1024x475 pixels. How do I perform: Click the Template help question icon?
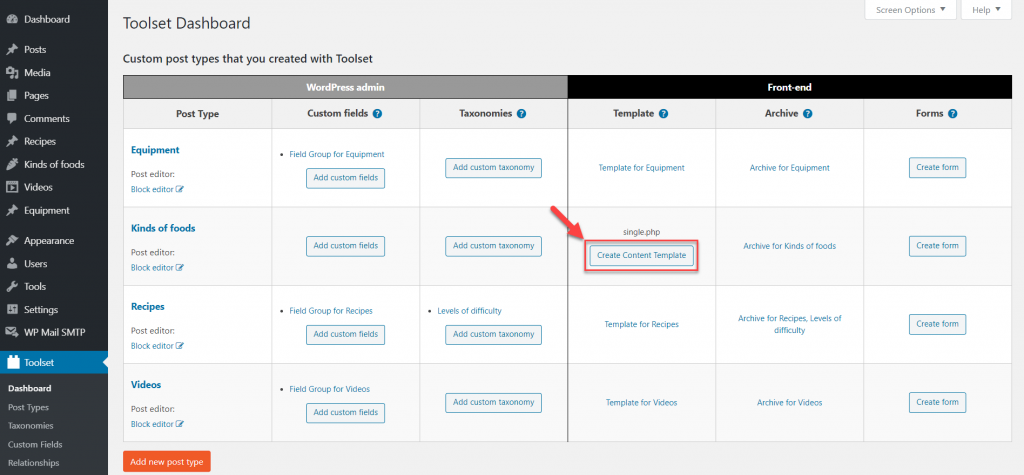664,114
